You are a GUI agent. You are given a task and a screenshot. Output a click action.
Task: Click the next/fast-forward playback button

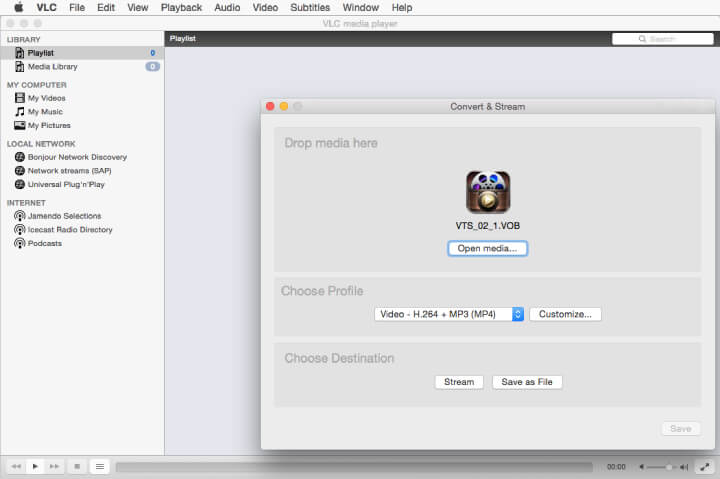tap(54, 467)
